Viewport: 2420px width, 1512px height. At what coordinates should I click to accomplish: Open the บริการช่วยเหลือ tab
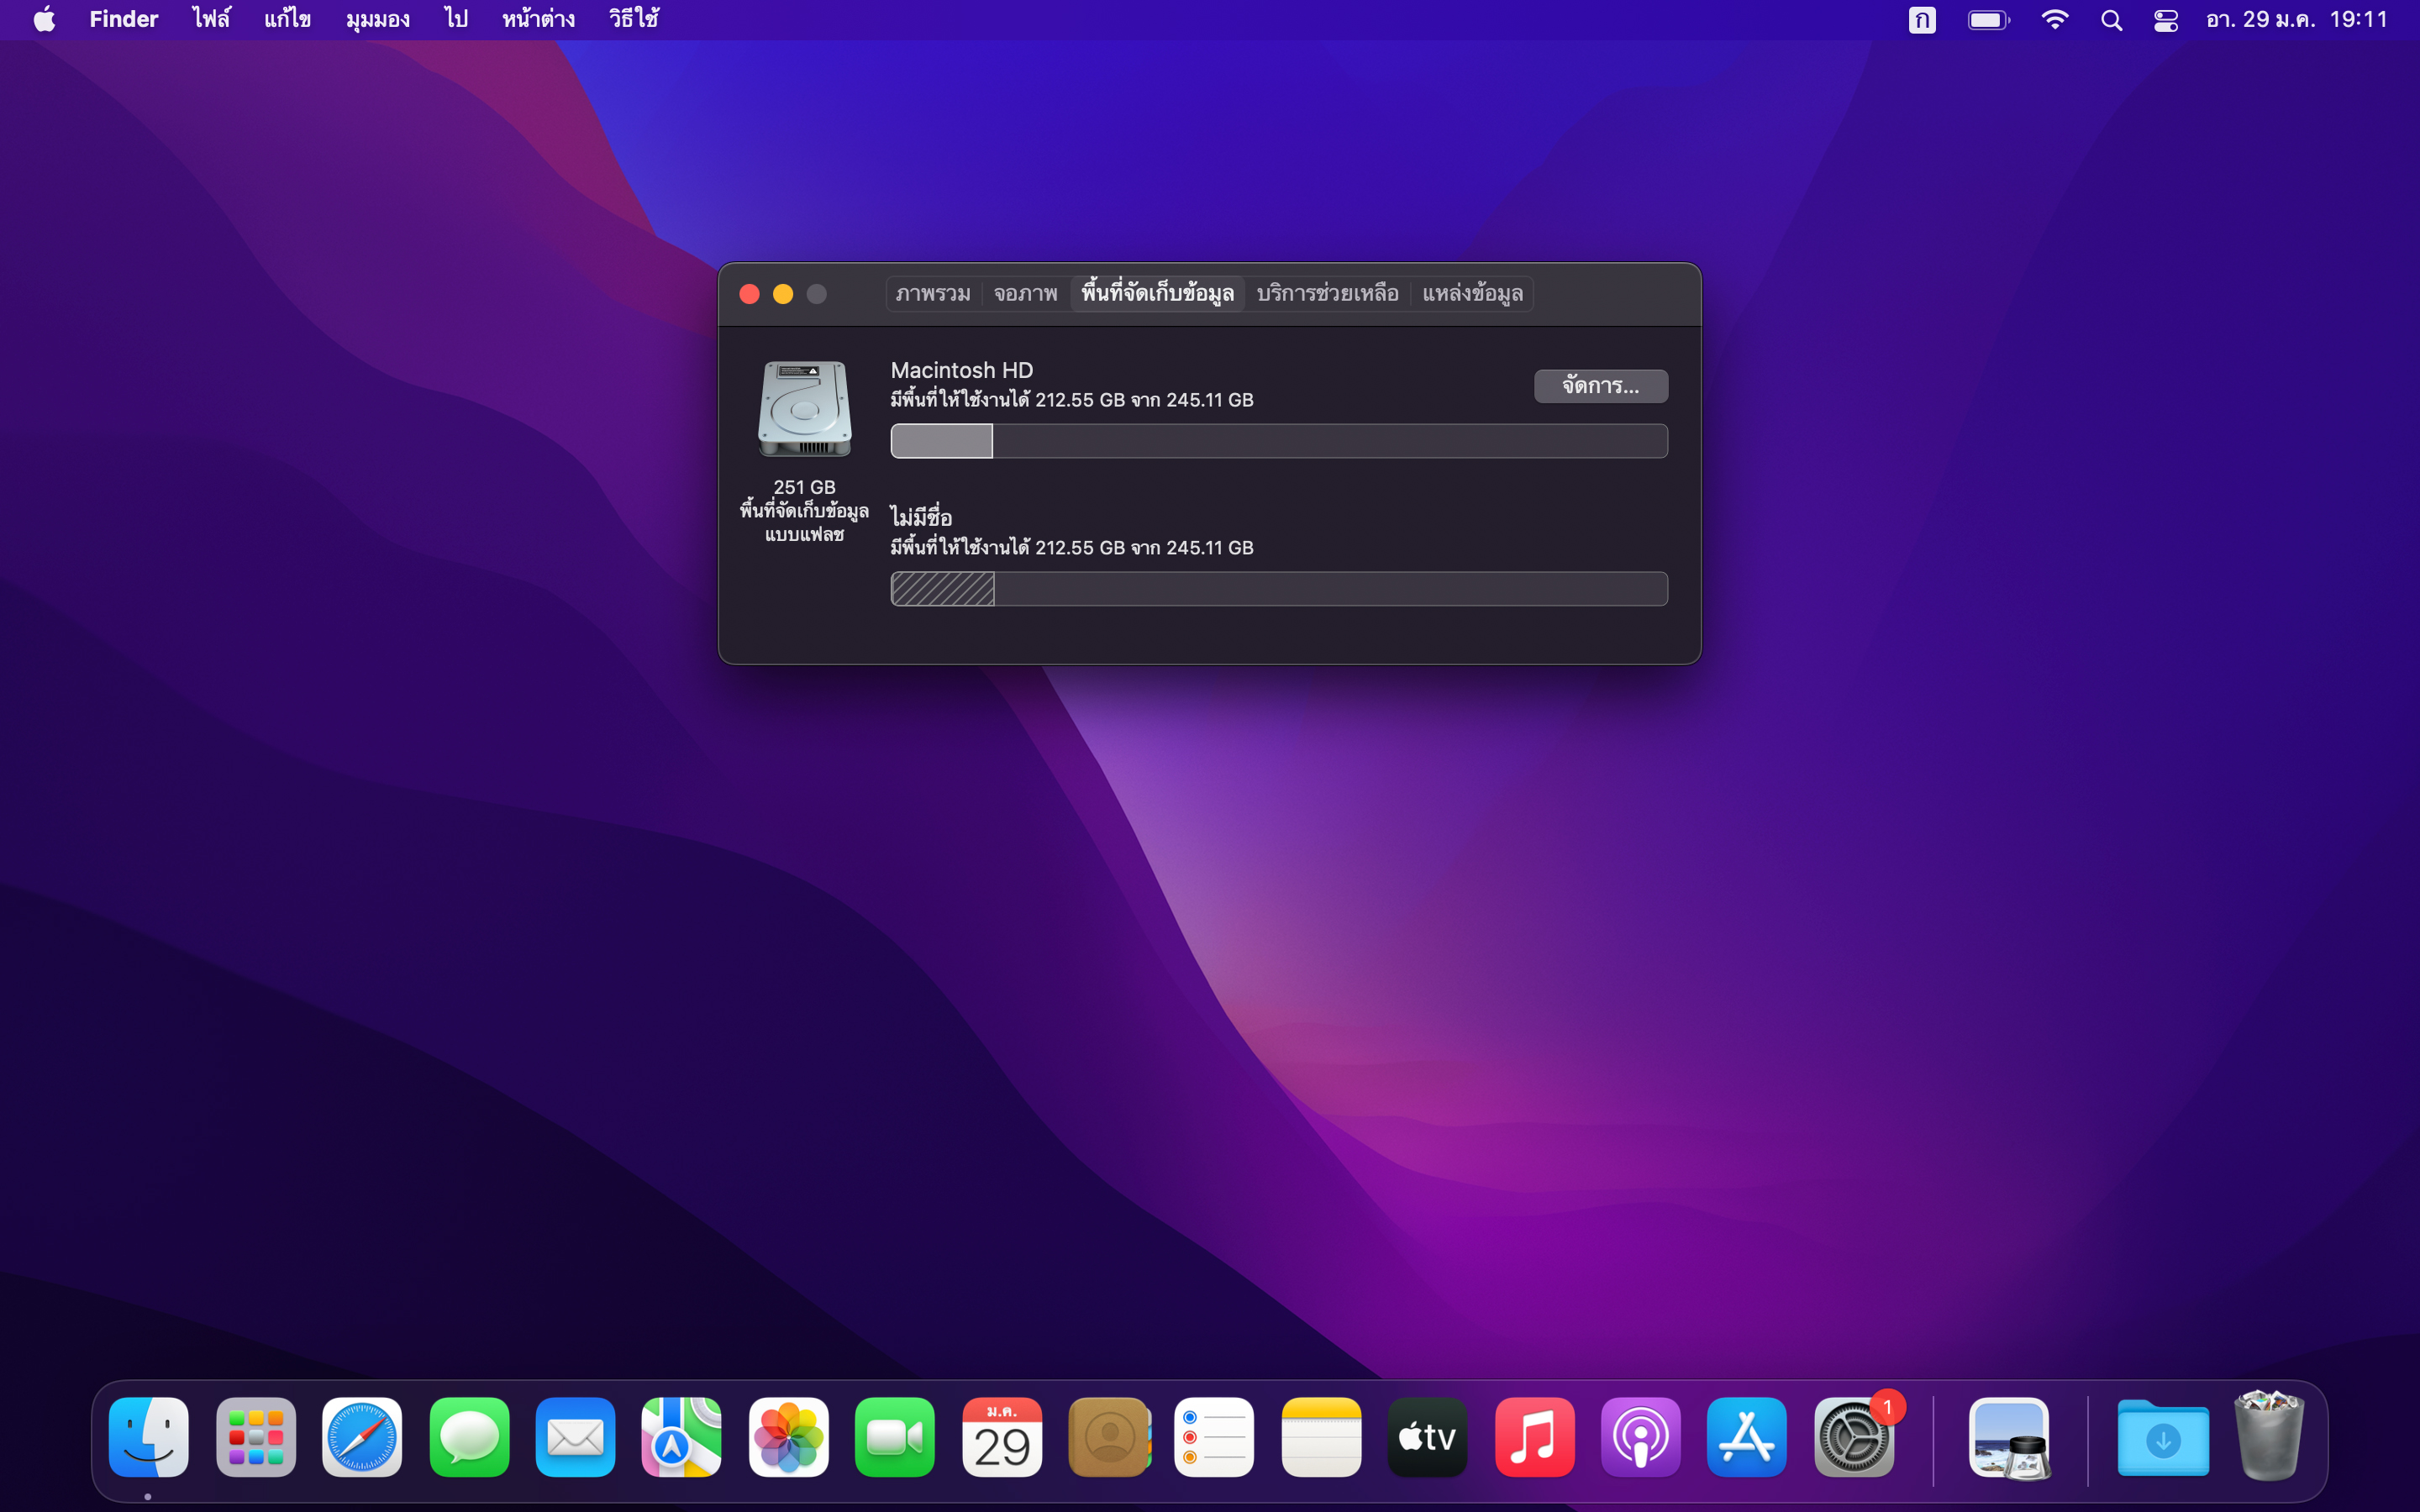click(1327, 294)
